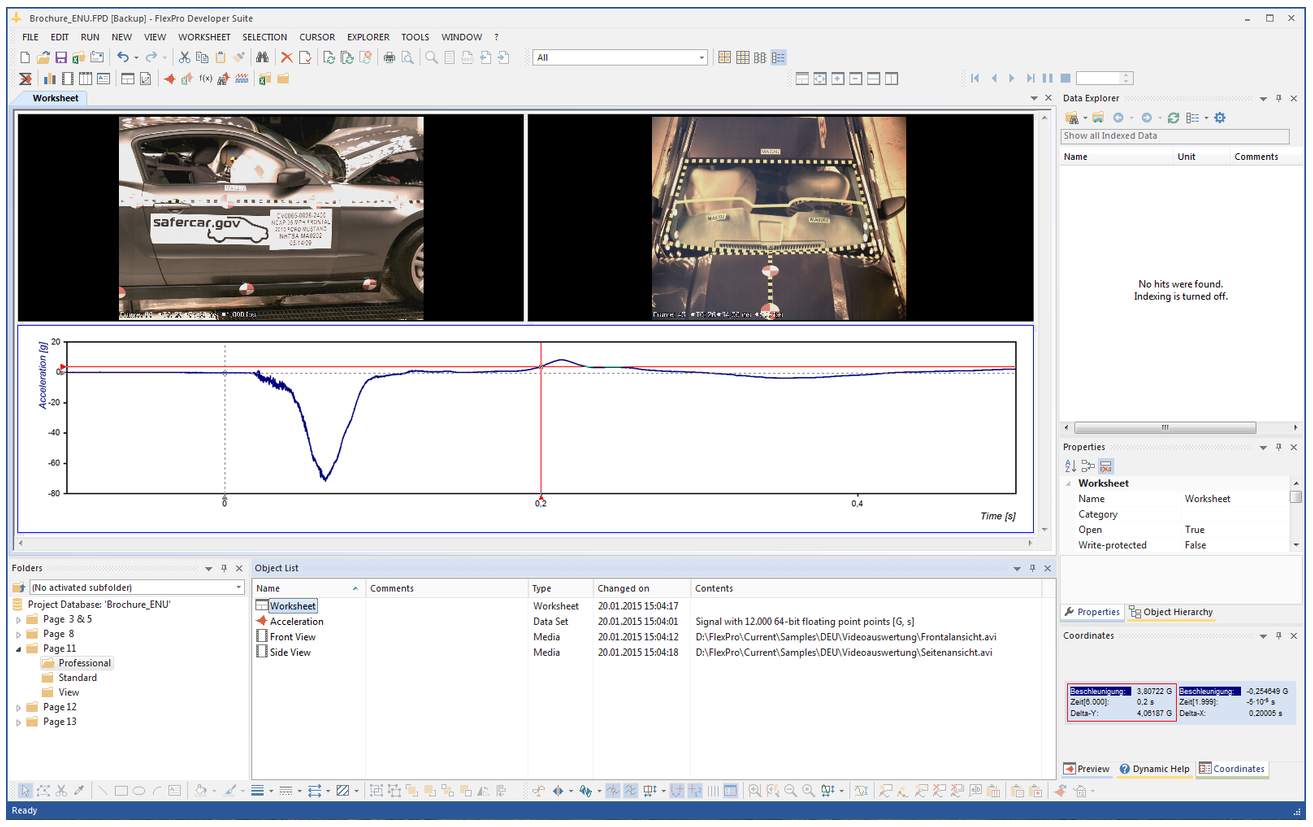This screenshot has height=827, width=1313.
Task: Select the Standard folder in tree
Action: (x=77, y=678)
